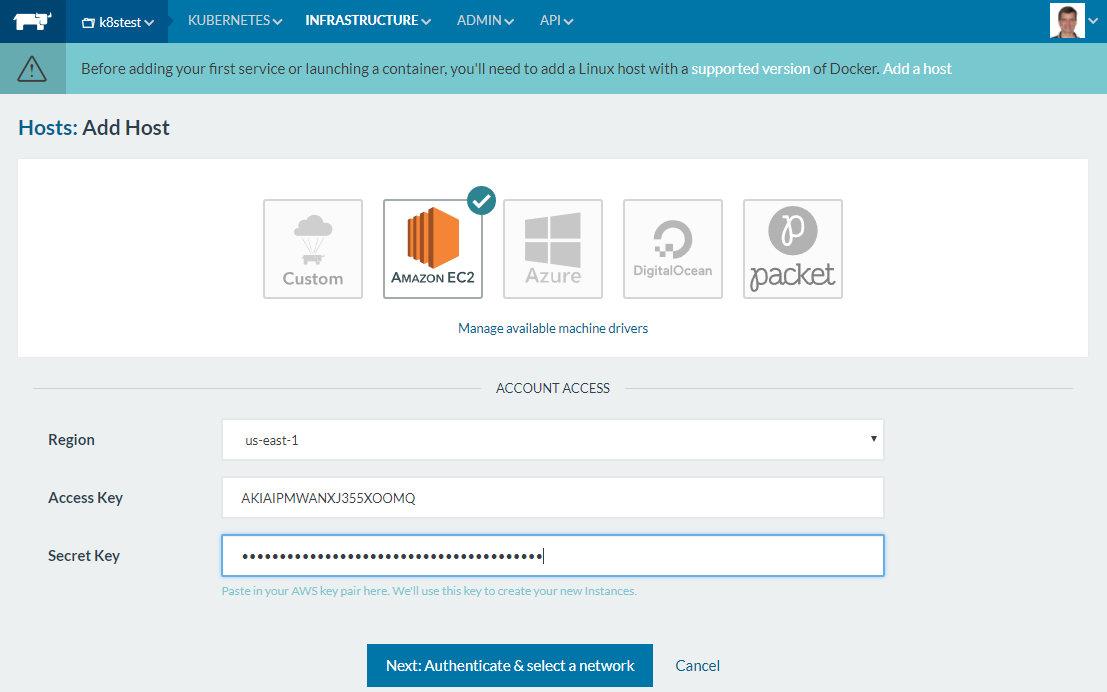
Task: Open the ADMIN menu
Action: tap(485, 20)
